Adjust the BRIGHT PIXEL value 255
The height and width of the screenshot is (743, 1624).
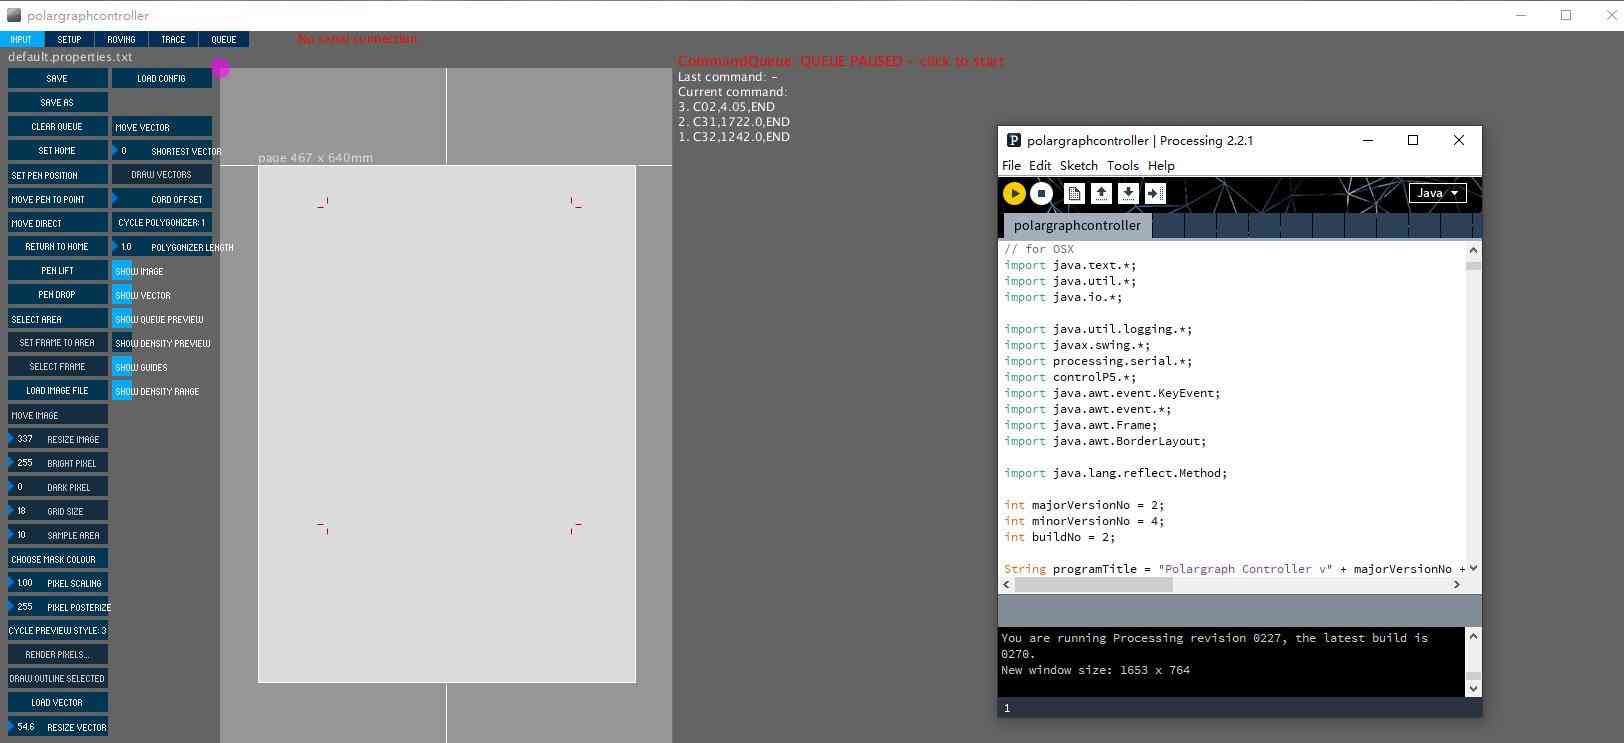57,463
